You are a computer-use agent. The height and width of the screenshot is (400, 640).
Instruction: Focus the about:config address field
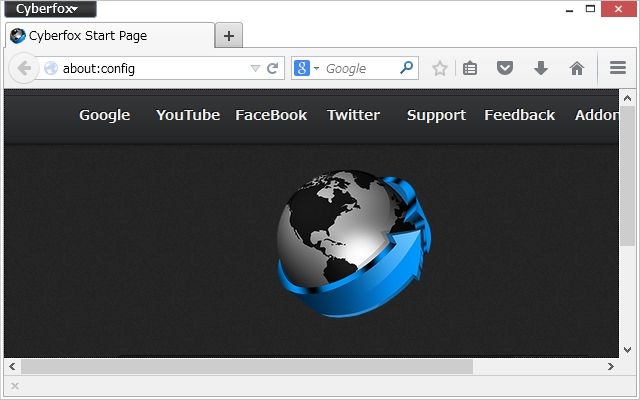pos(153,68)
